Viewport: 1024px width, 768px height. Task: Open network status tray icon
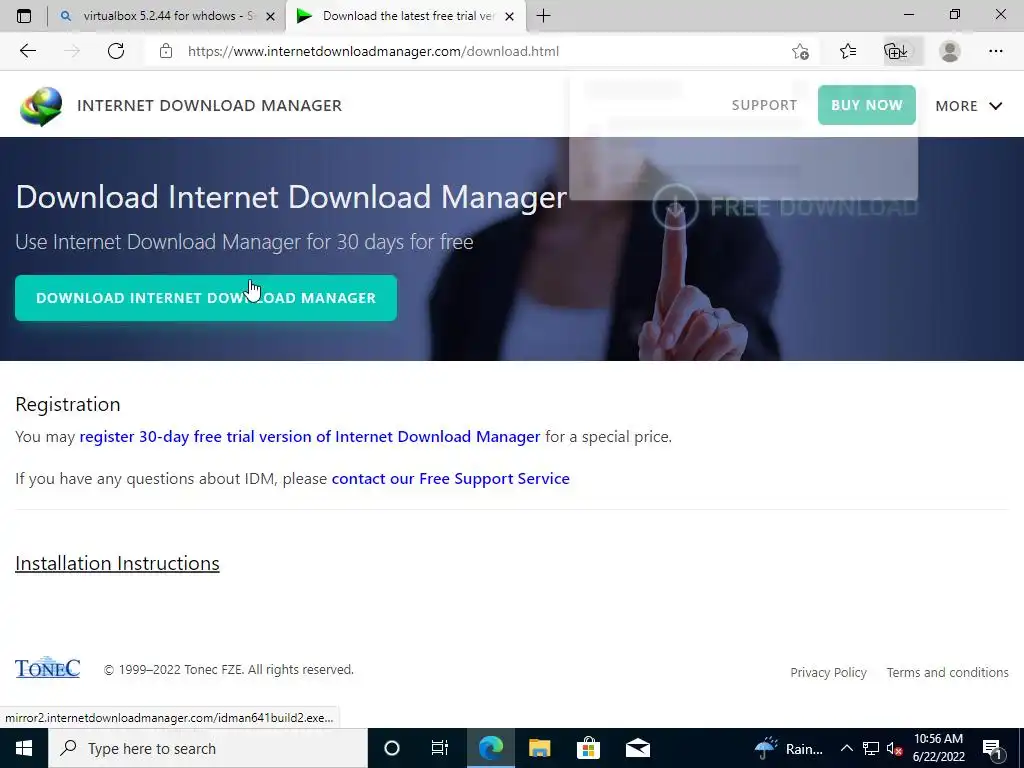point(871,748)
